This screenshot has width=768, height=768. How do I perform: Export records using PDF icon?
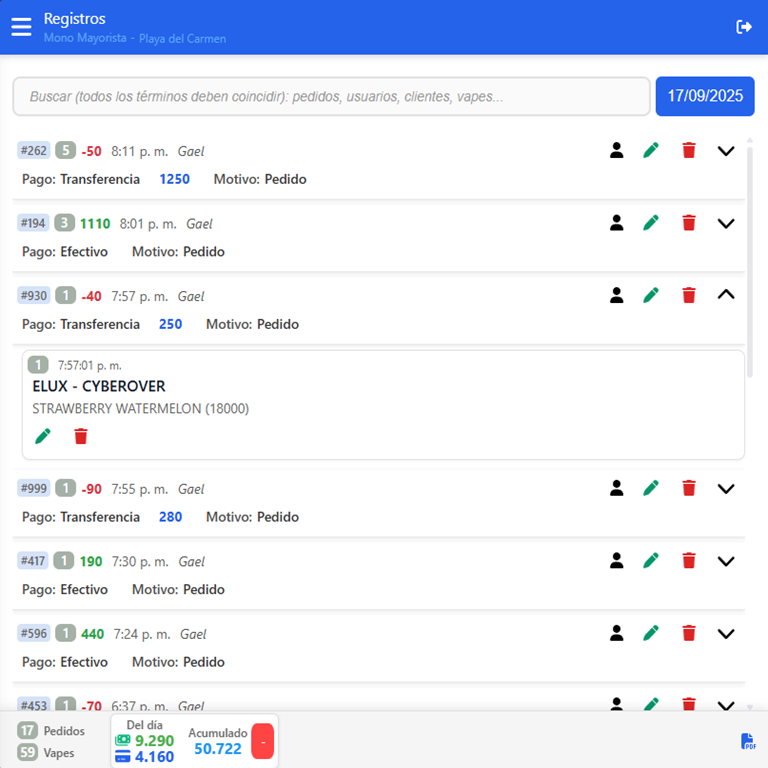[748, 741]
